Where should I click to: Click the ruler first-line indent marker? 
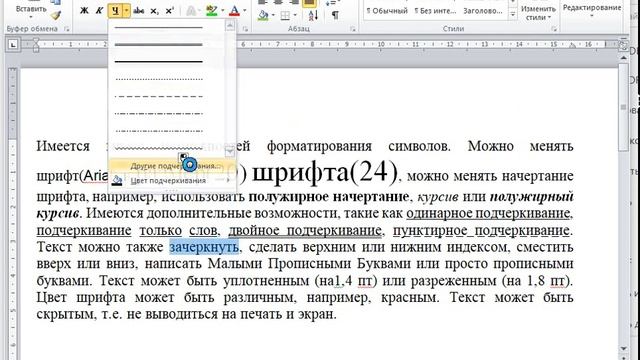[x=36, y=41]
